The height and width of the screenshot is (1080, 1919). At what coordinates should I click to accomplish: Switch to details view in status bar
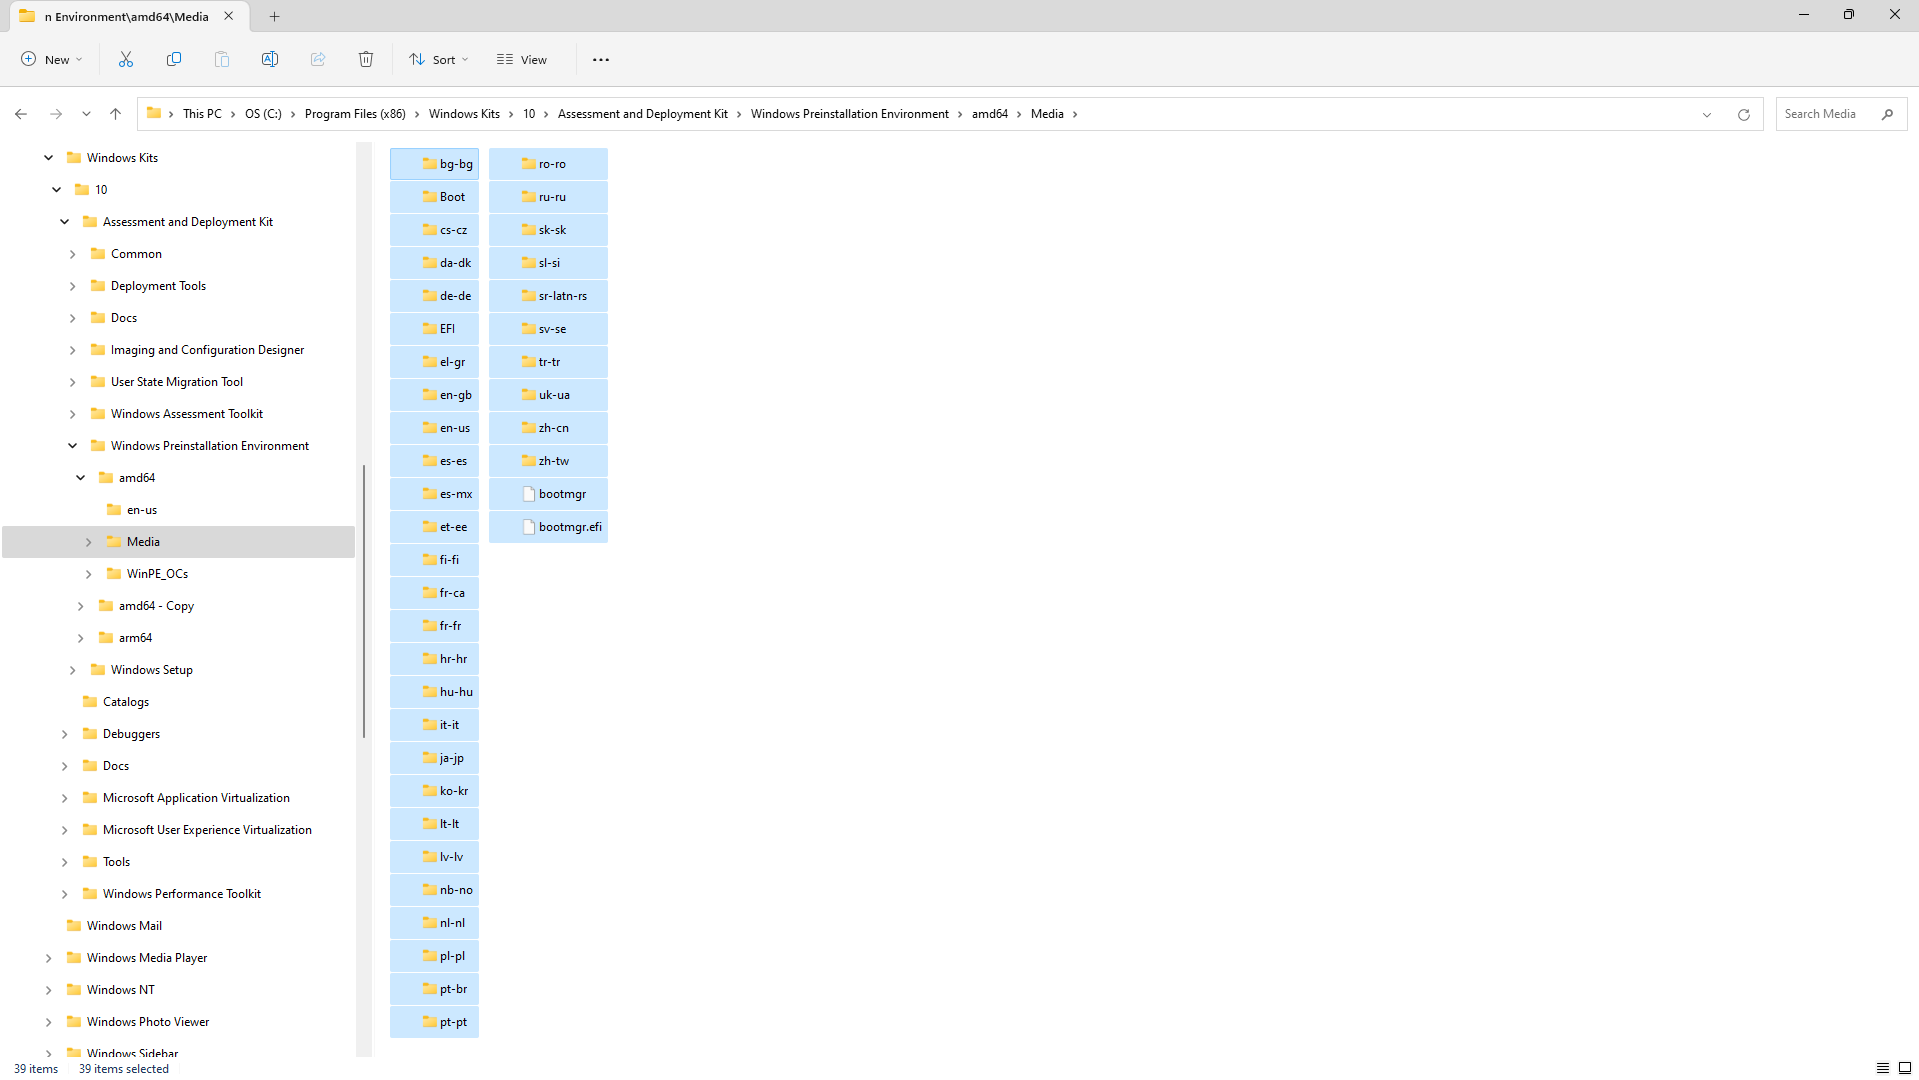tap(1883, 1068)
